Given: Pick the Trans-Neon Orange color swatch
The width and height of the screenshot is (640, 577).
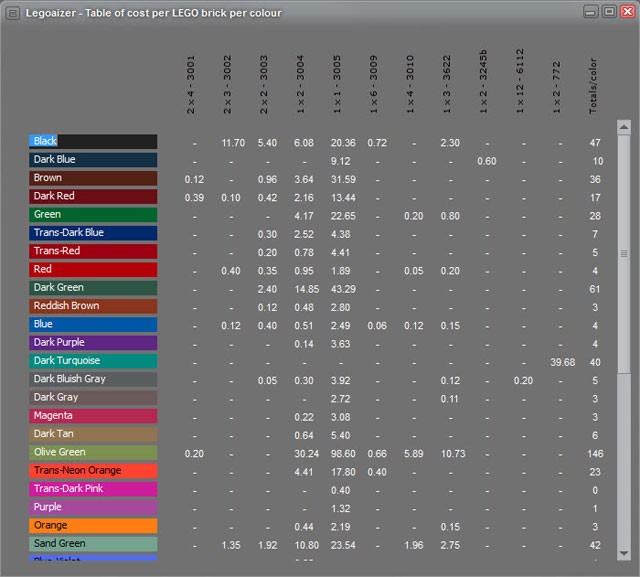Looking at the screenshot, I should [92, 471].
